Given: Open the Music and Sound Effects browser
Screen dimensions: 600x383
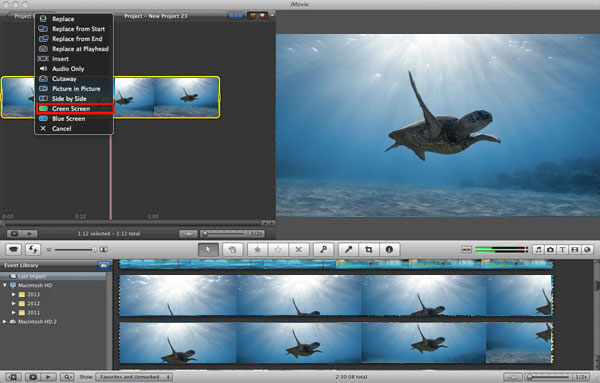Looking at the screenshot, I should pyautogui.click(x=538, y=249).
